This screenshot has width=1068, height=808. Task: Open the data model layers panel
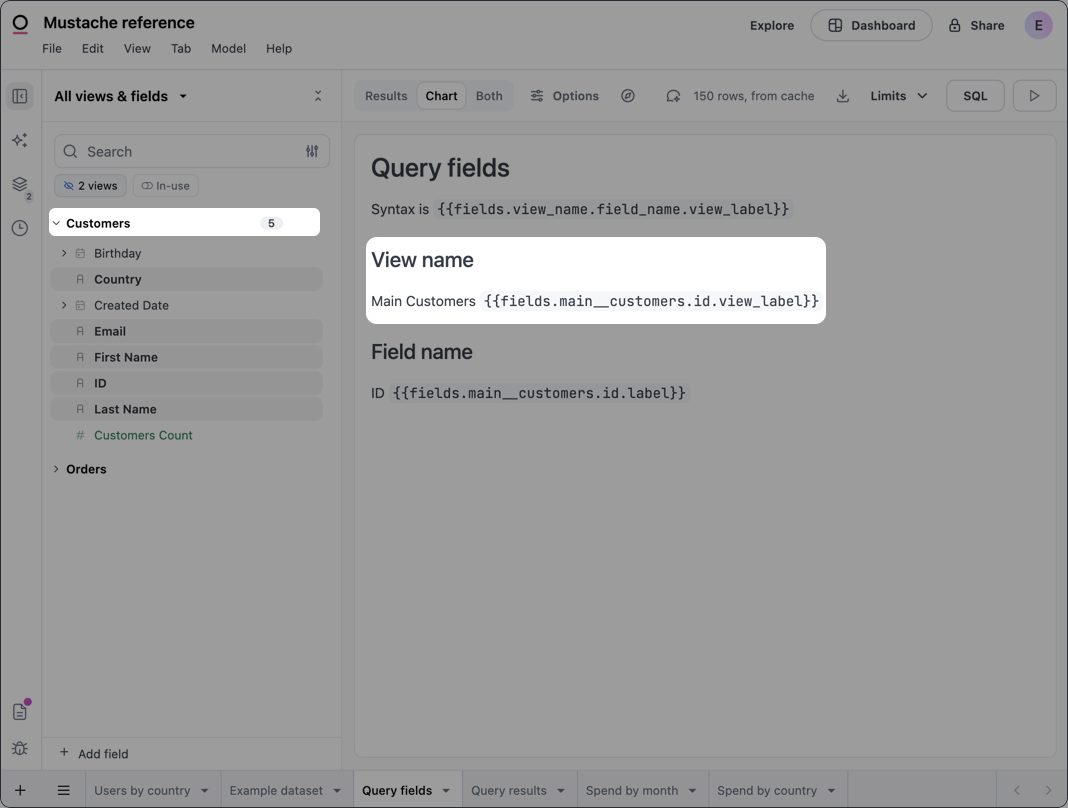tap(19, 185)
